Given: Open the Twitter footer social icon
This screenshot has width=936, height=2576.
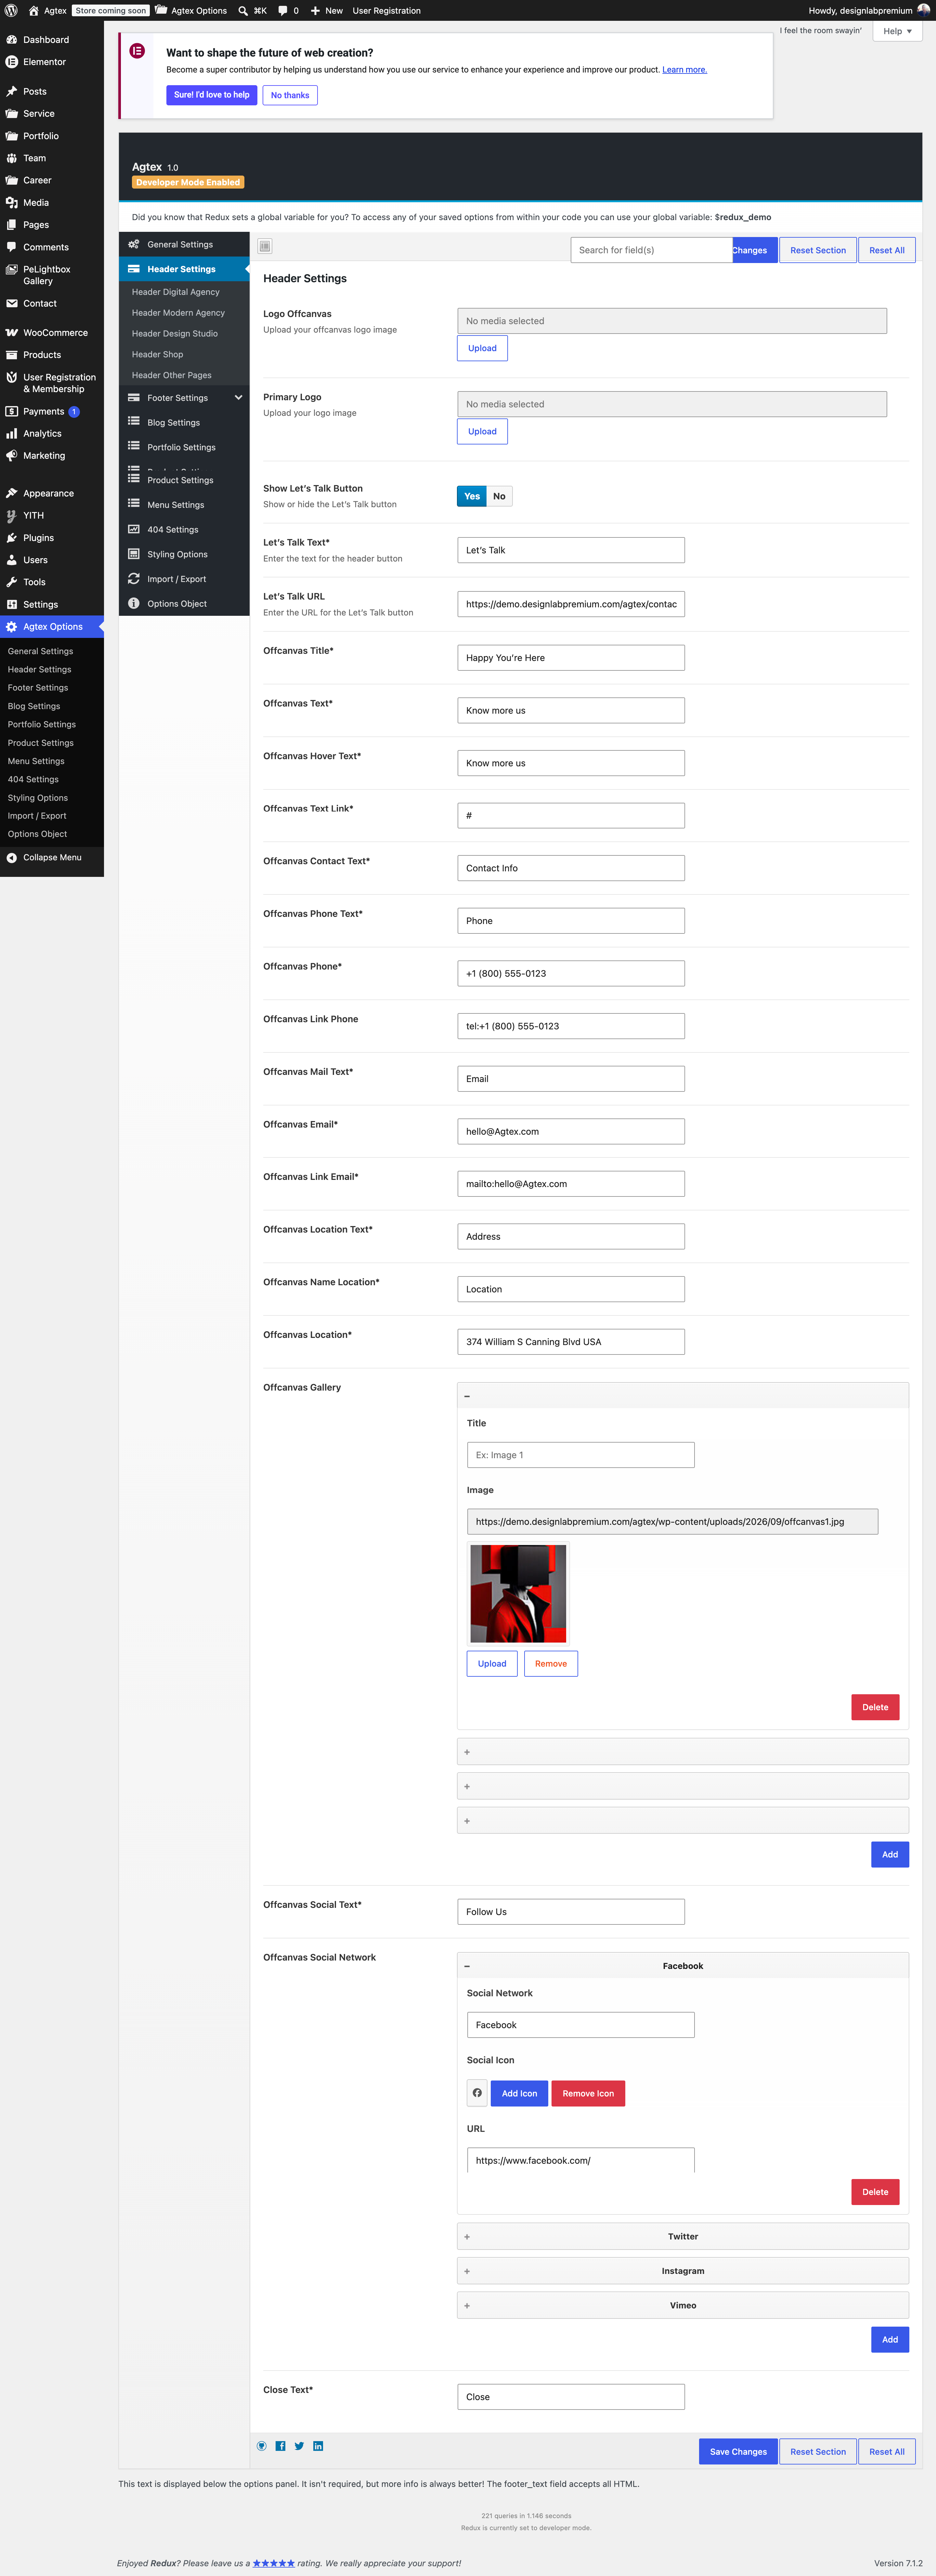Looking at the screenshot, I should pos(299,2446).
